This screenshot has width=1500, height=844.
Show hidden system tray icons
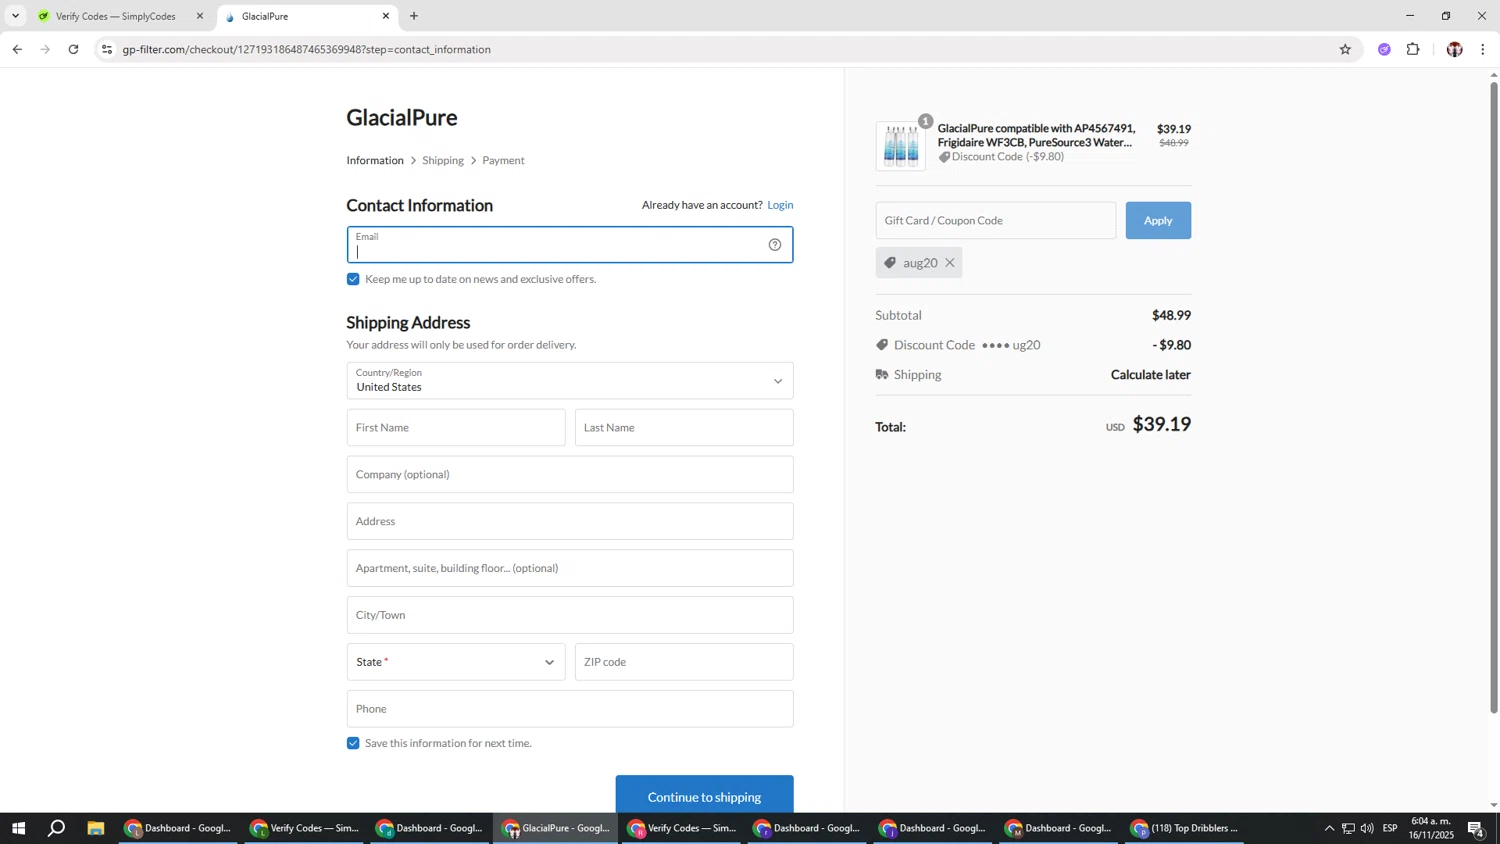[1329, 828]
